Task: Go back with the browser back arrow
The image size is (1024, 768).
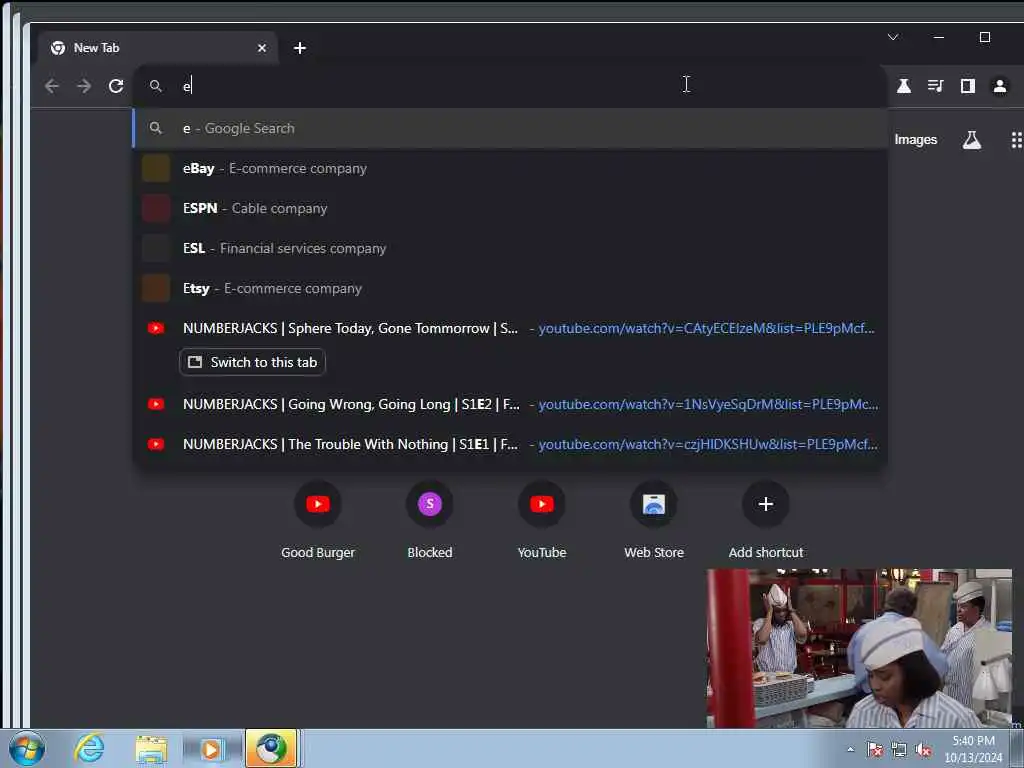Action: (x=52, y=86)
